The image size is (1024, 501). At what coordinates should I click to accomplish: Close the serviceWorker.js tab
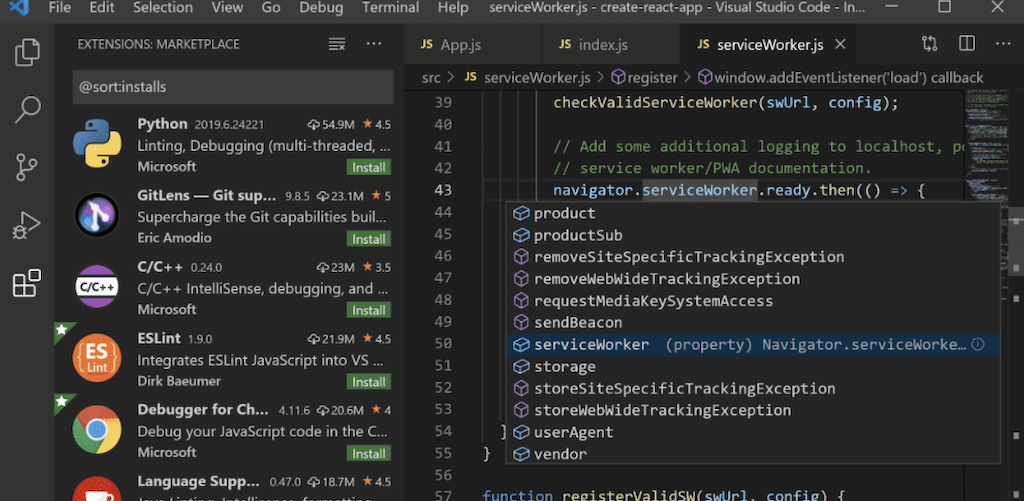tap(840, 45)
